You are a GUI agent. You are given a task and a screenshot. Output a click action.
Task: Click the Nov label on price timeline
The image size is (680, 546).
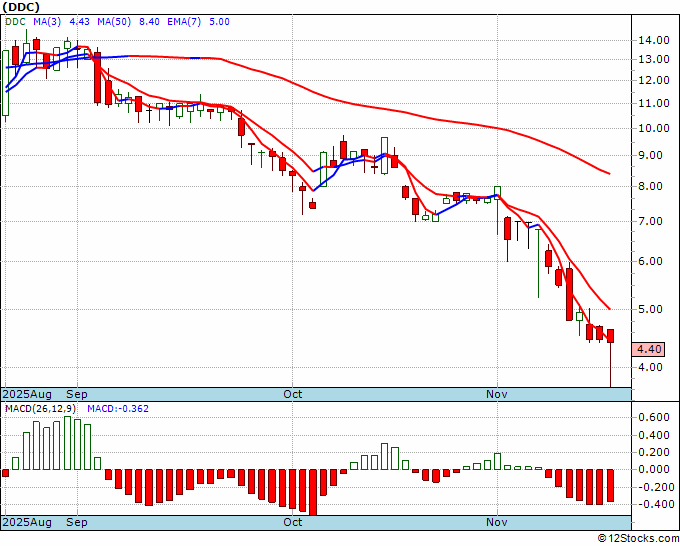(x=497, y=394)
